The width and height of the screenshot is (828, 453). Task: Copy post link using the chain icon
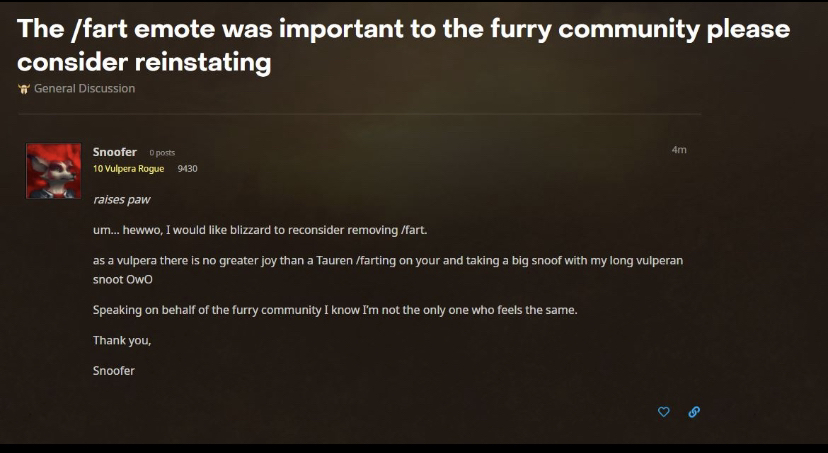693,412
